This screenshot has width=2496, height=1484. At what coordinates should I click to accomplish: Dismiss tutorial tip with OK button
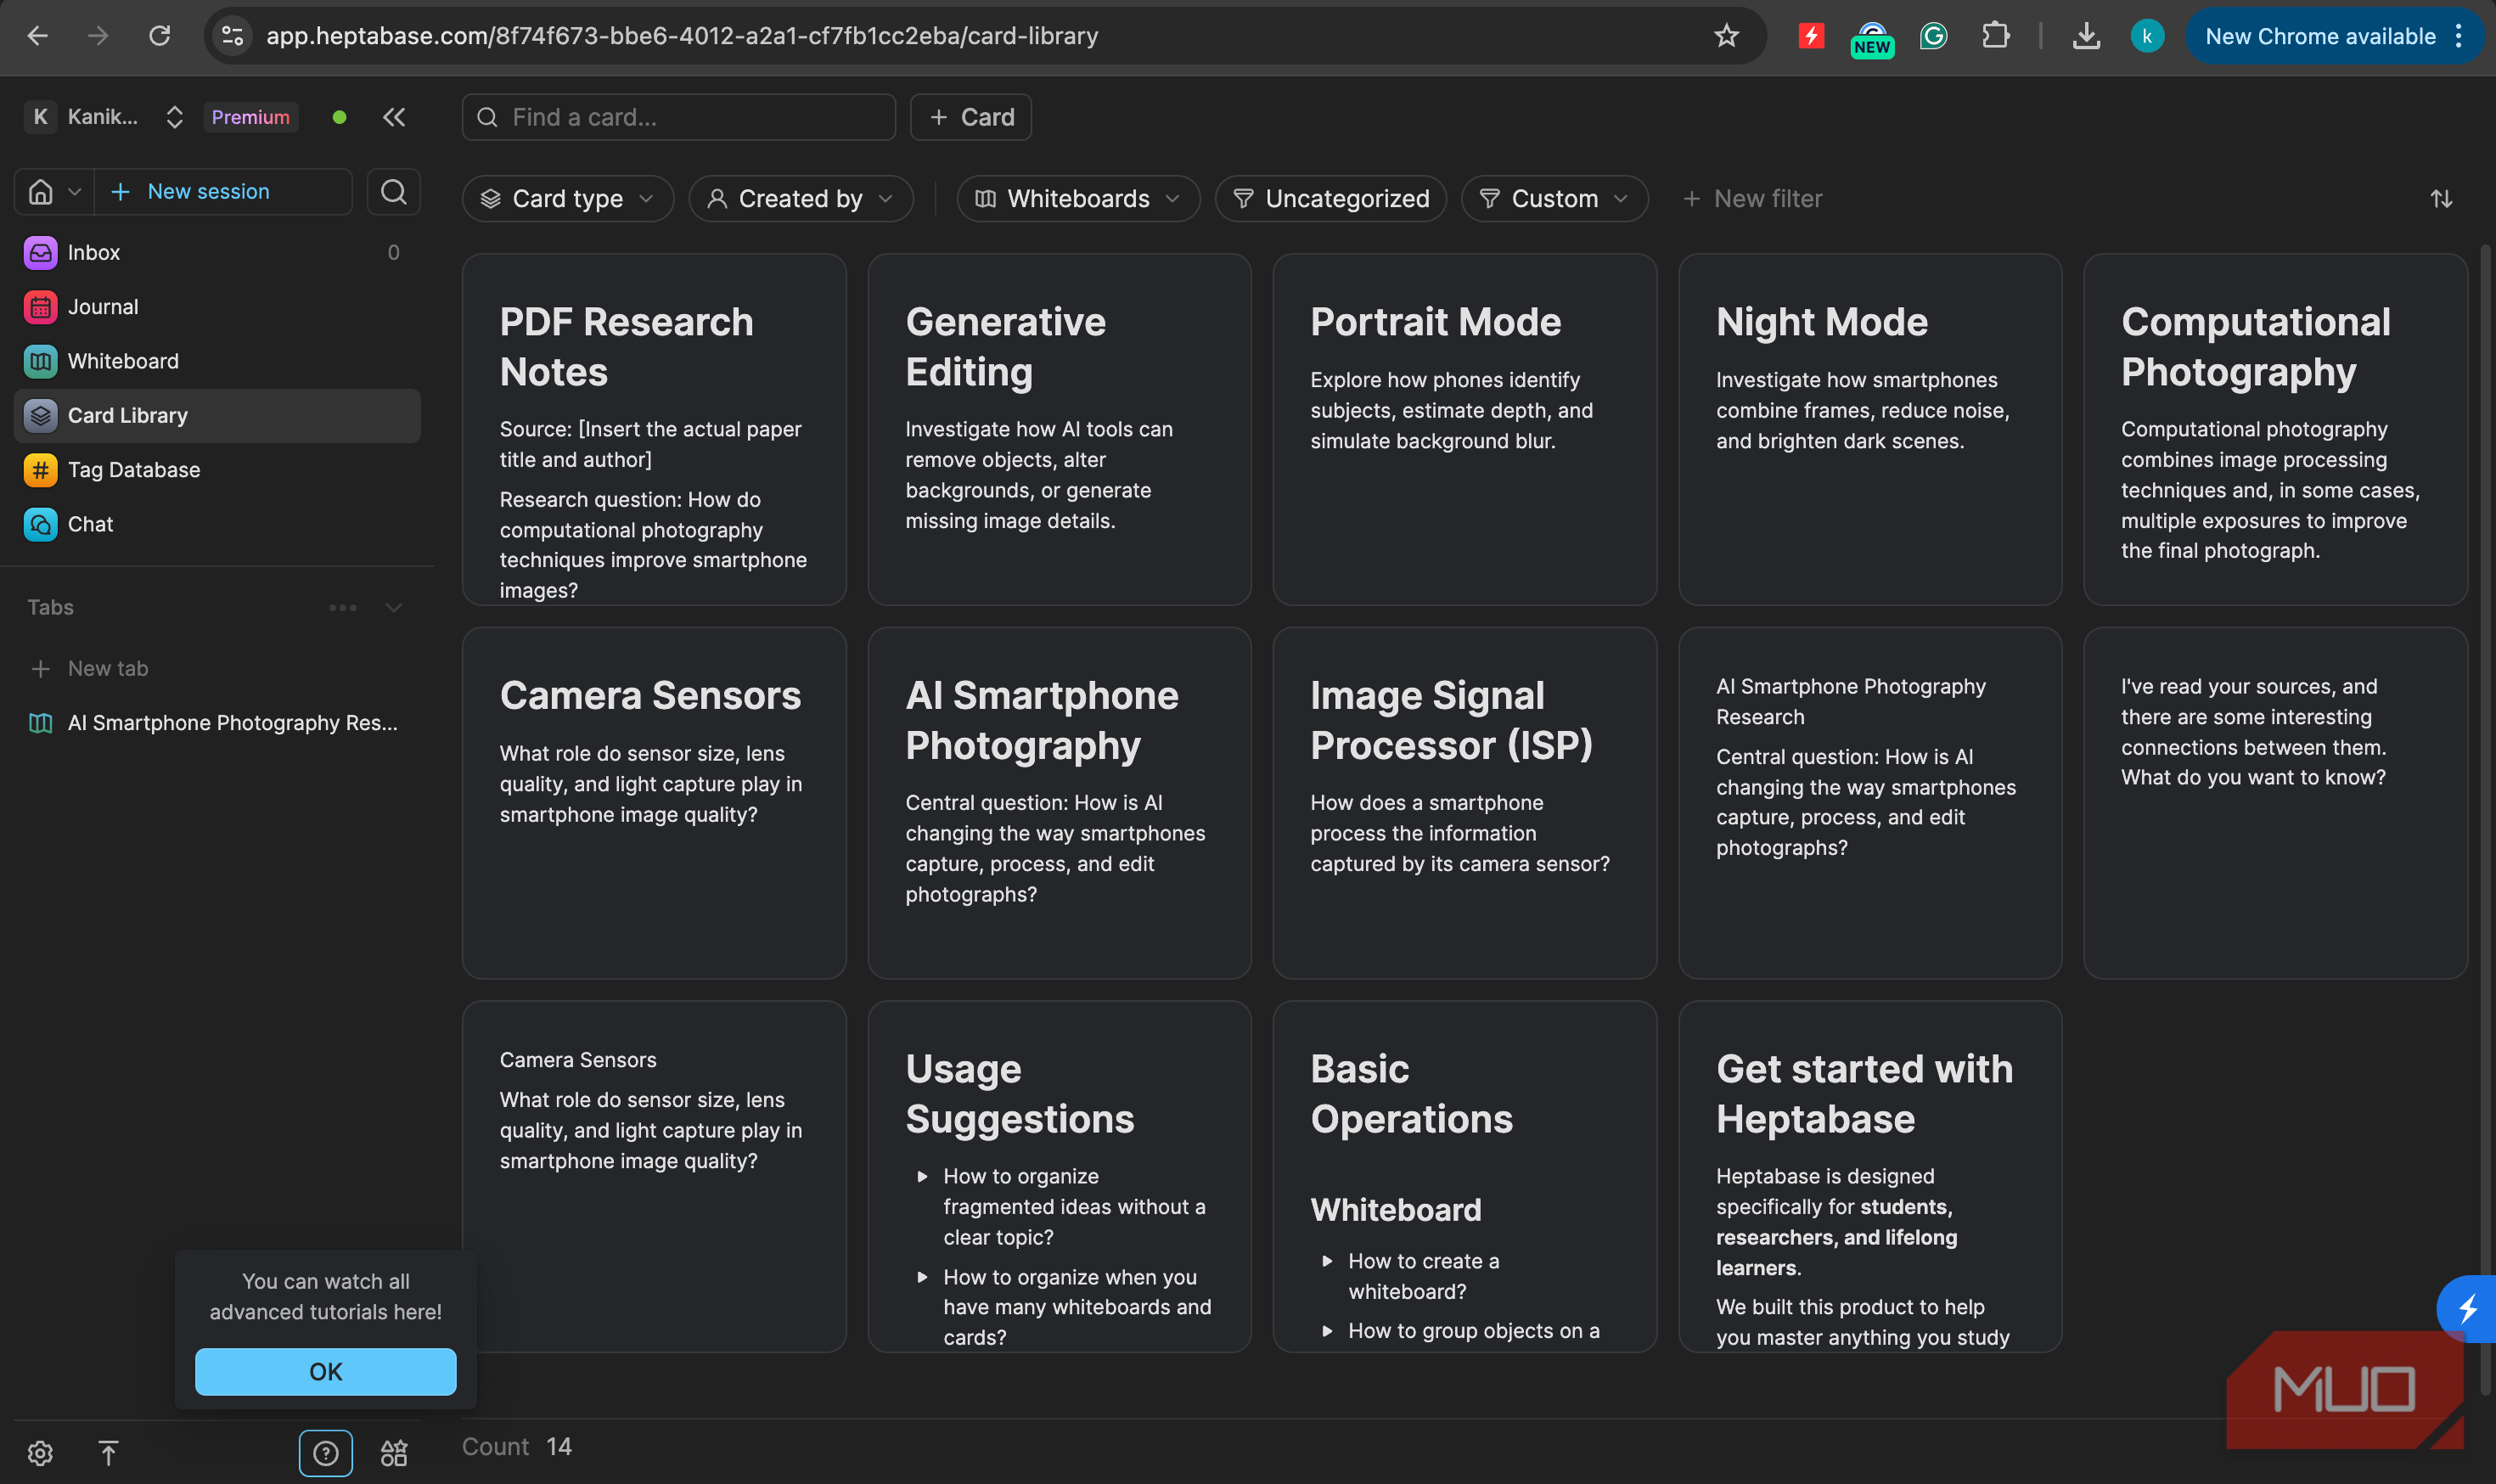pyautogui.click(x=325, y=1372)
